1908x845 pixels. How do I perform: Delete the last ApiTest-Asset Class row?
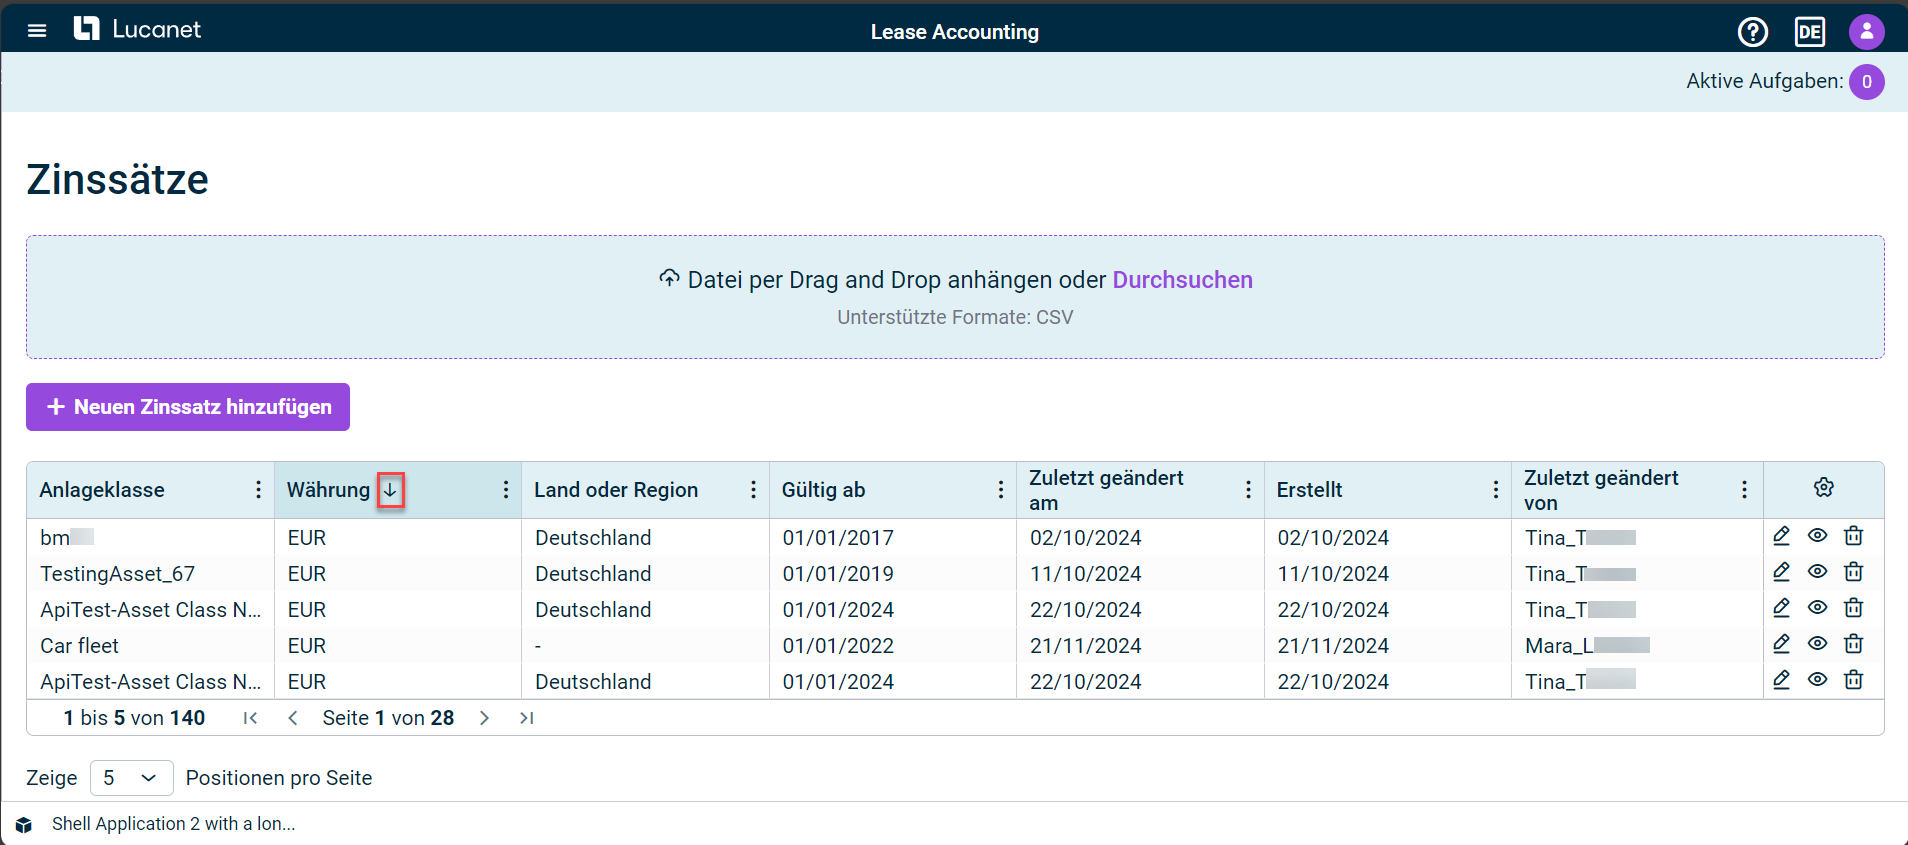(x=1854, y=680)
